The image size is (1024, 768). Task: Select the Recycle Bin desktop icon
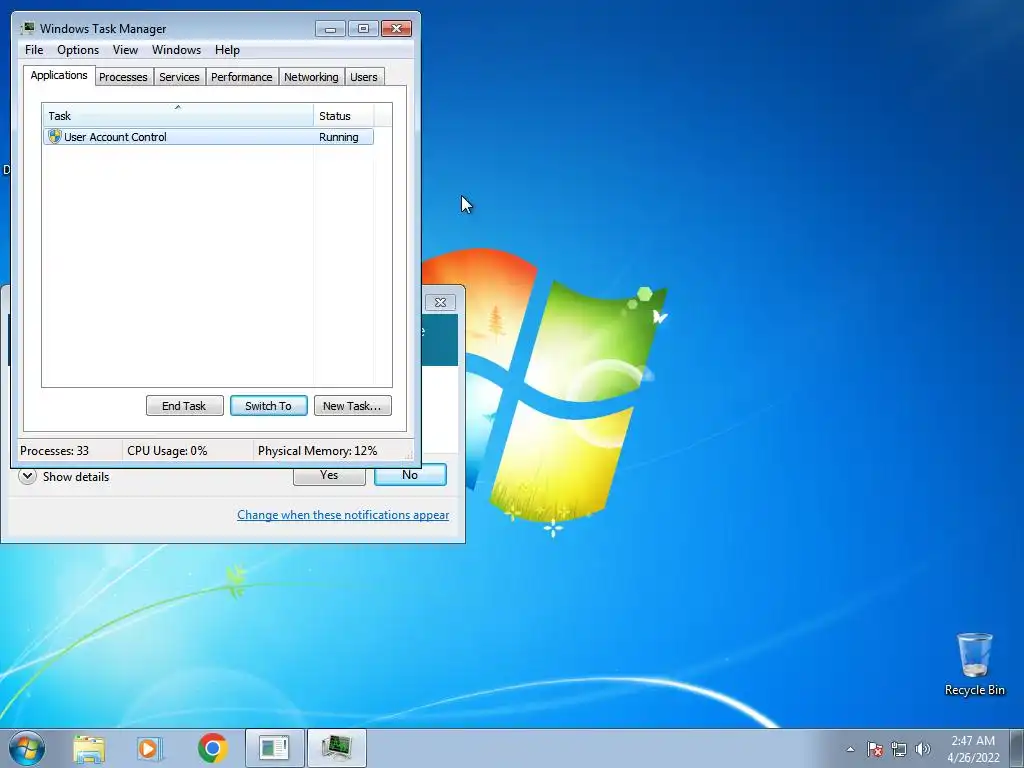[x=974, y=664]
